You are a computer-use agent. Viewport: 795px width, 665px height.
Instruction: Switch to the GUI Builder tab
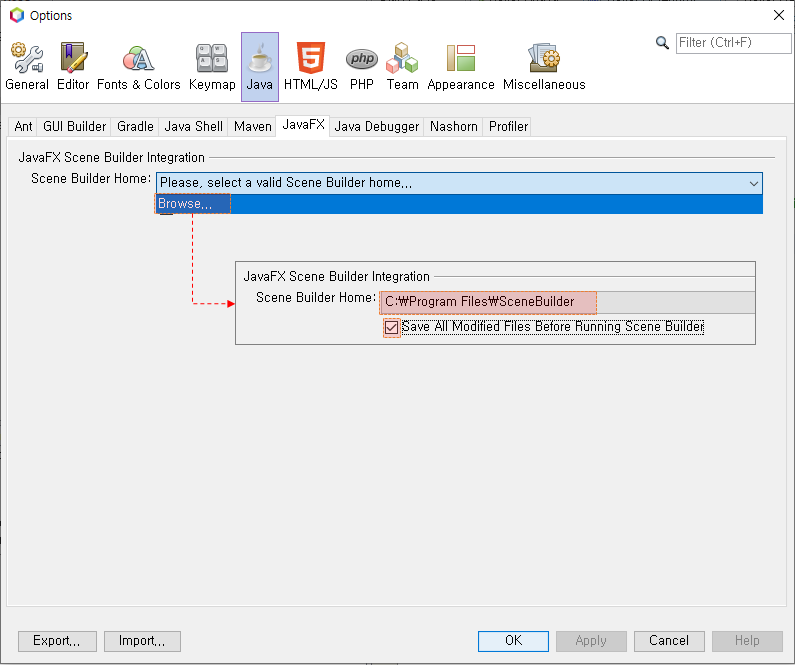(74, 126)
